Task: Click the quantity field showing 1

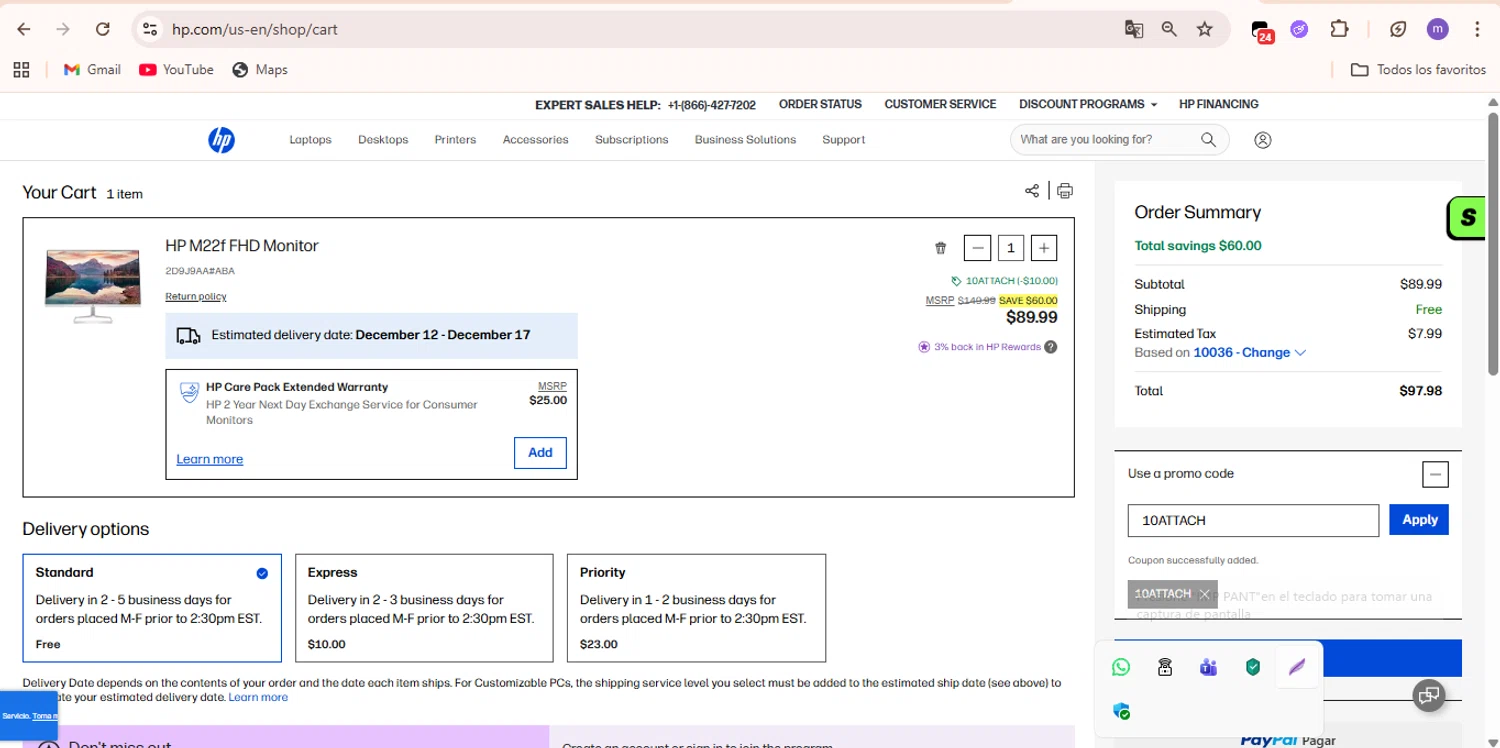Action: pyautogui.click(x=1011, y=248)
